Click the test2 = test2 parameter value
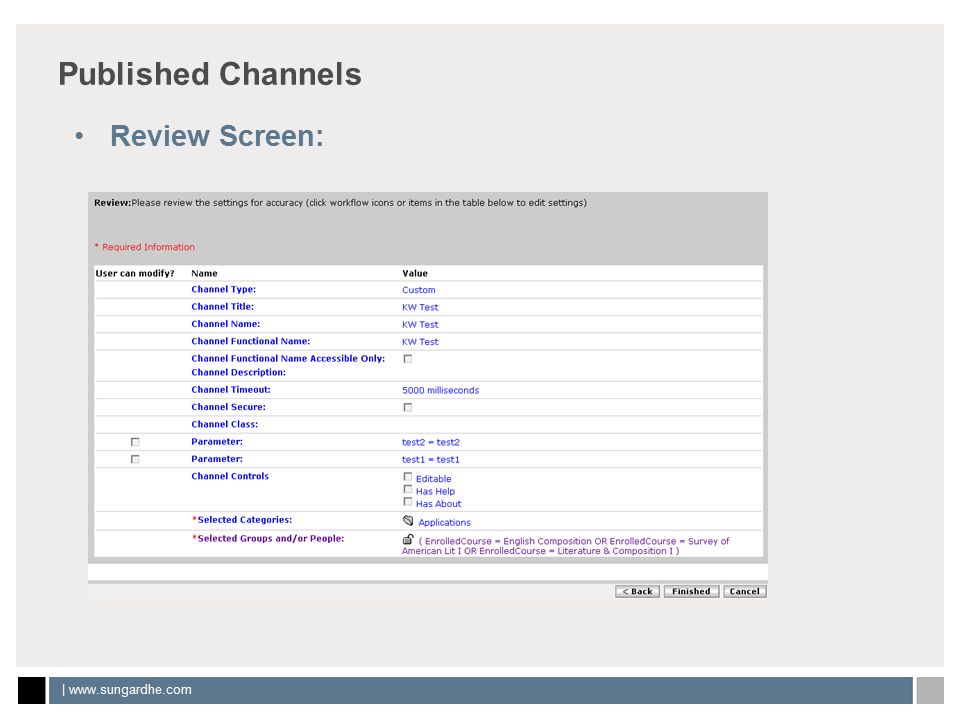960x720 pixels. pyautogui.click(x=430, y=442)
